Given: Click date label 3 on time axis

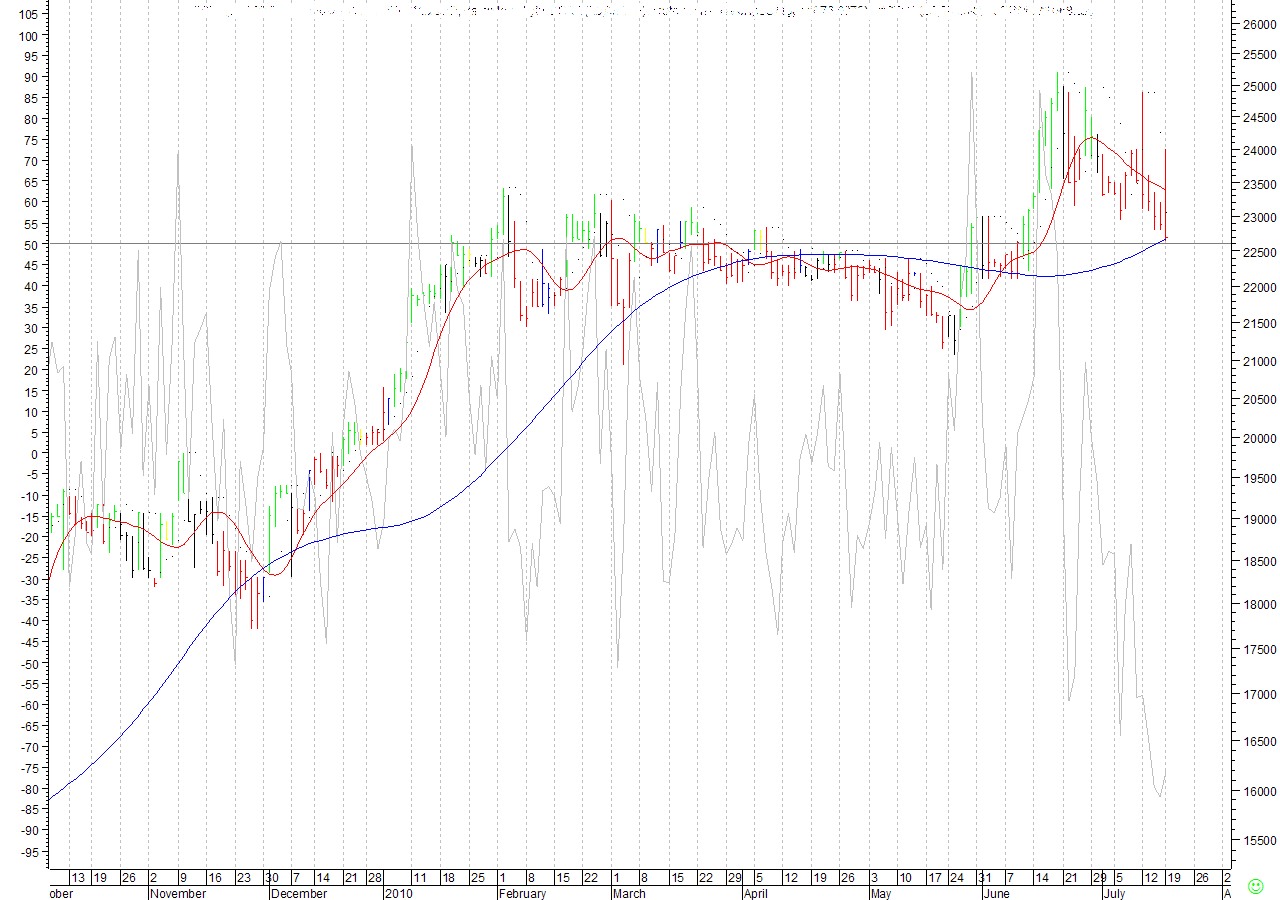Looking at the screenshot, I should pyautogui.click(x=874, y=878).
